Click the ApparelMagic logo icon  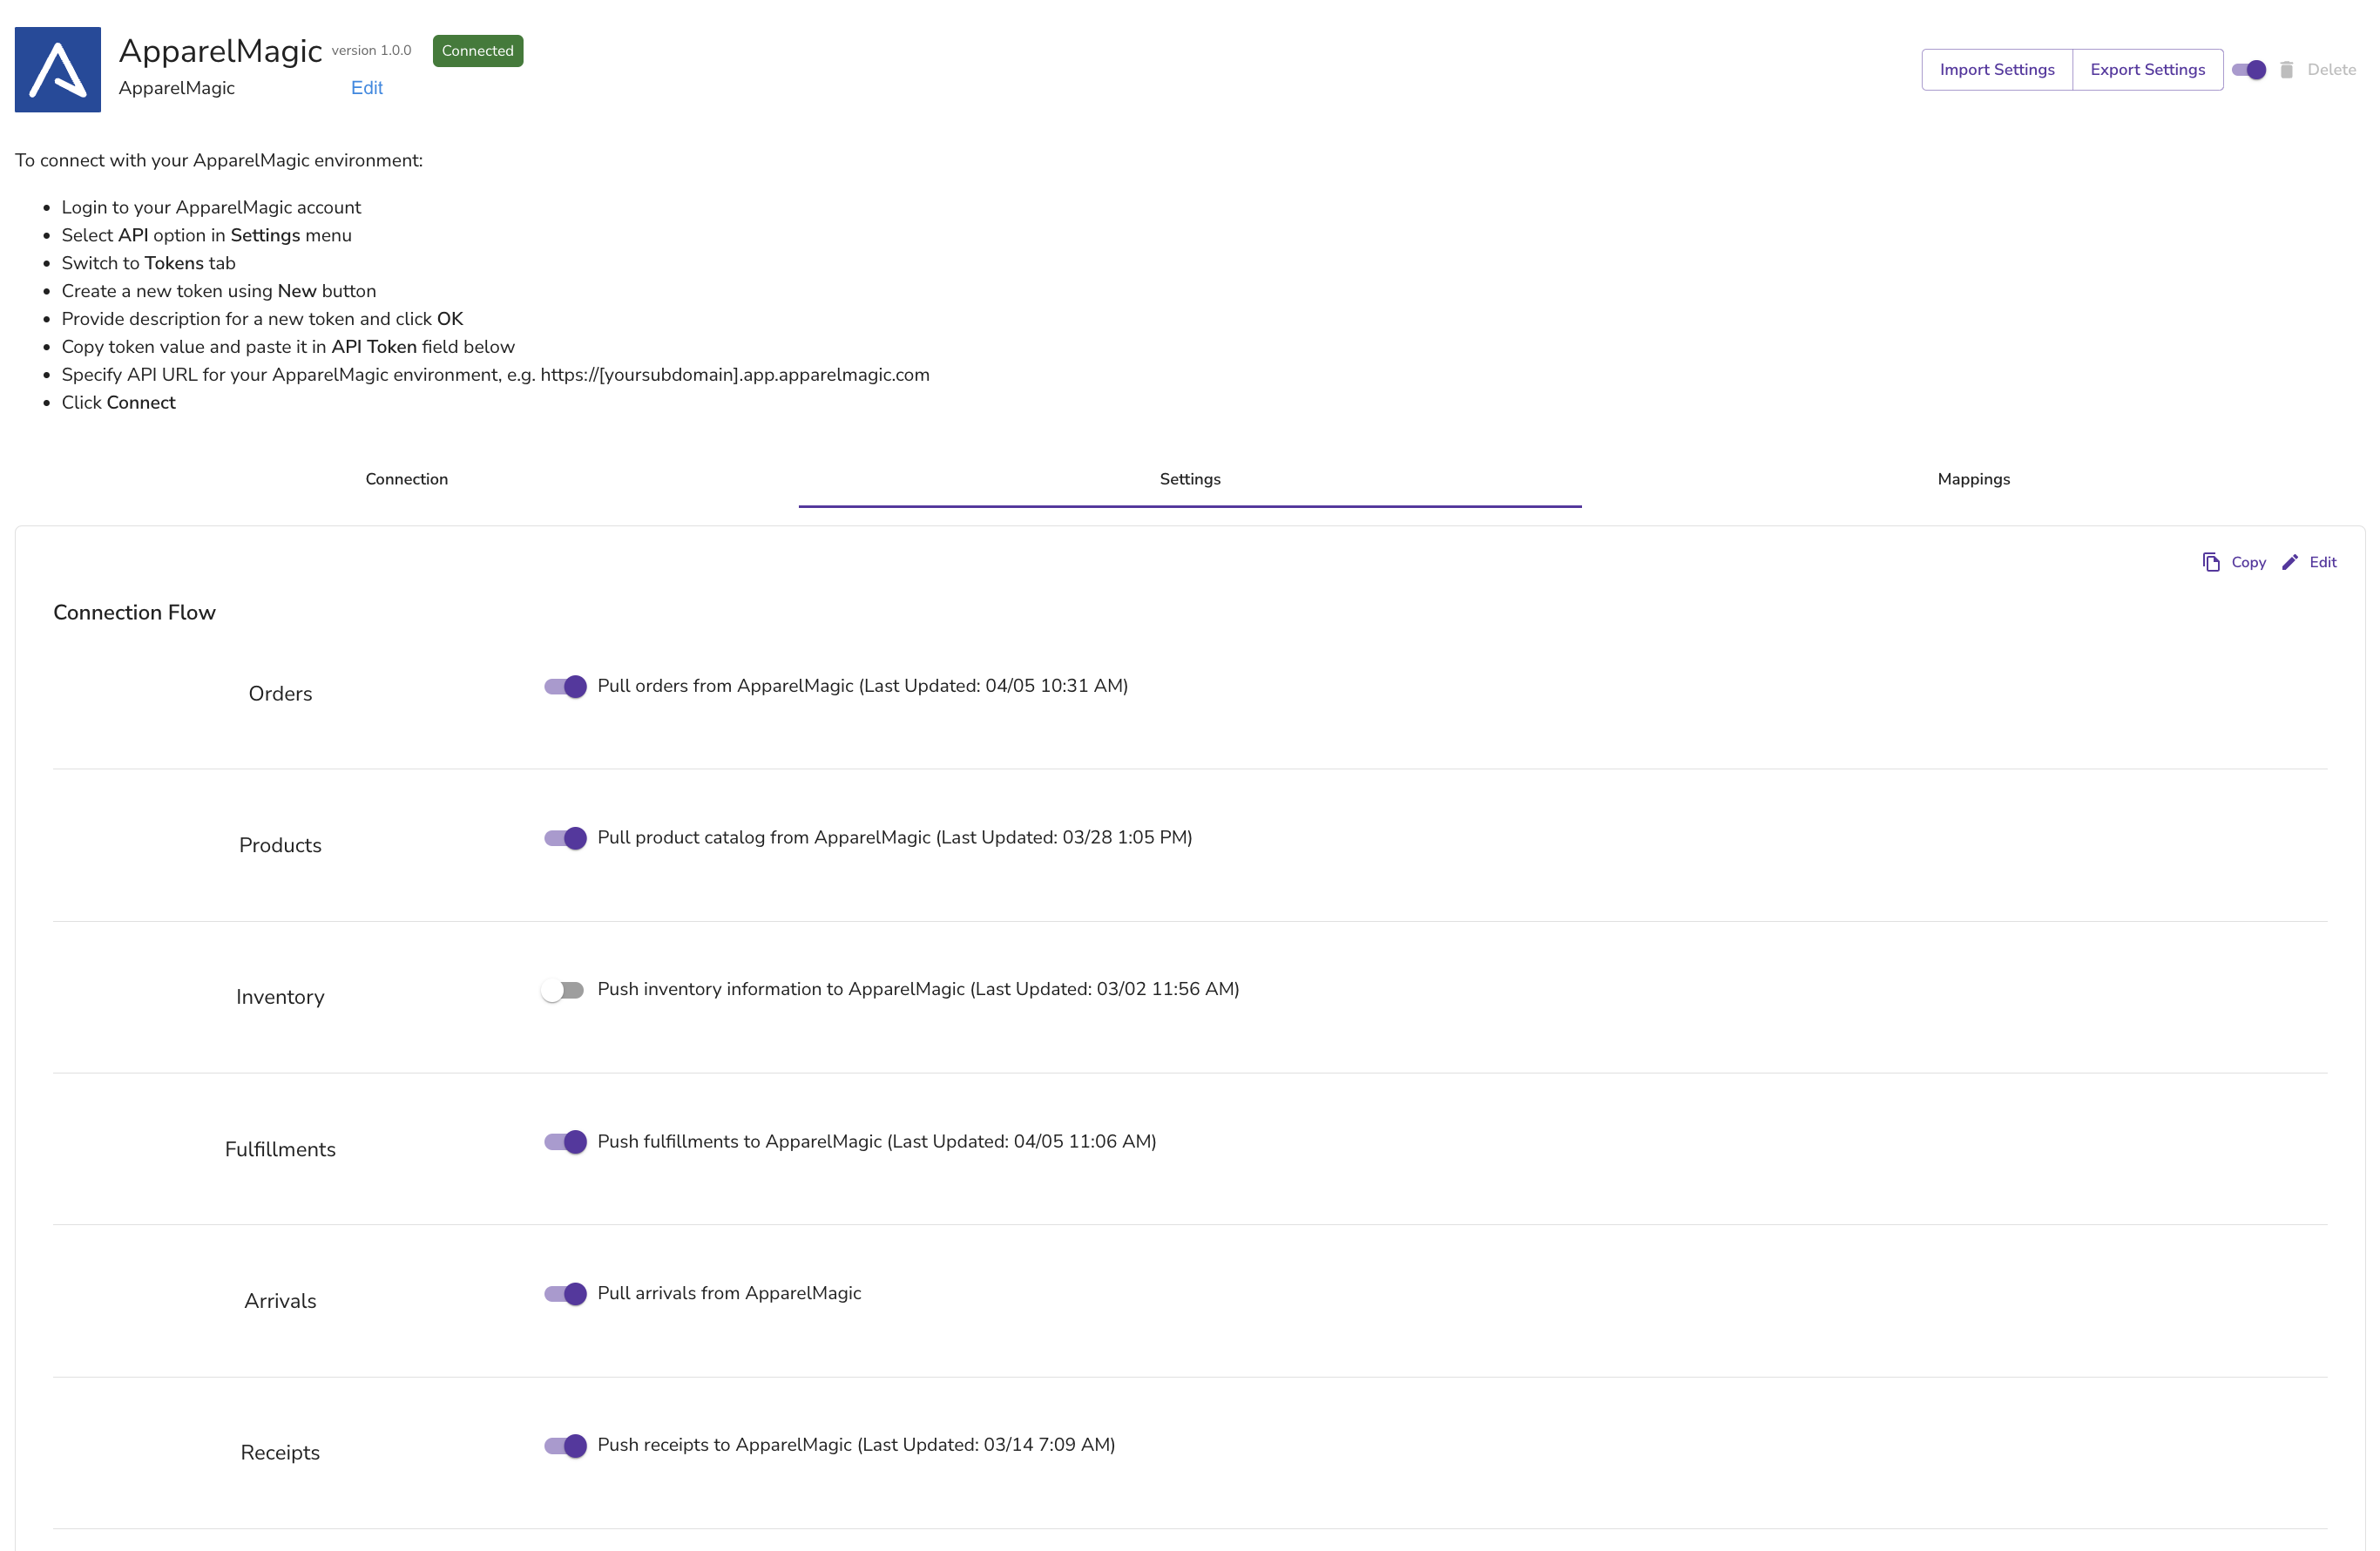point(57,69)
